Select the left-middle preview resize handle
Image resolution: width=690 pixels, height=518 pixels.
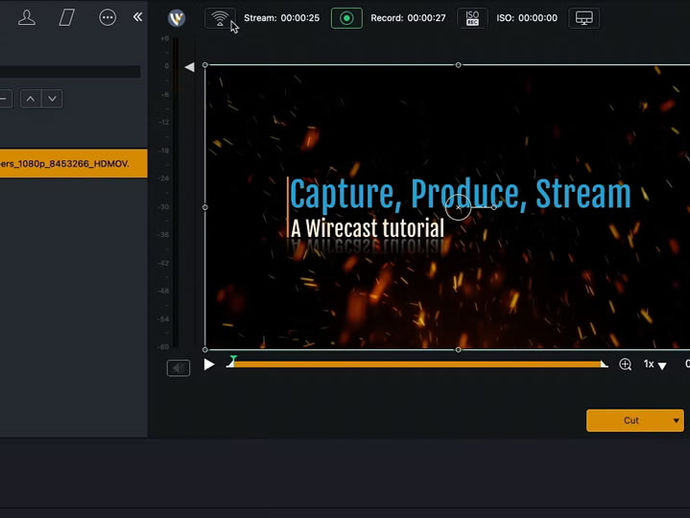205,207
